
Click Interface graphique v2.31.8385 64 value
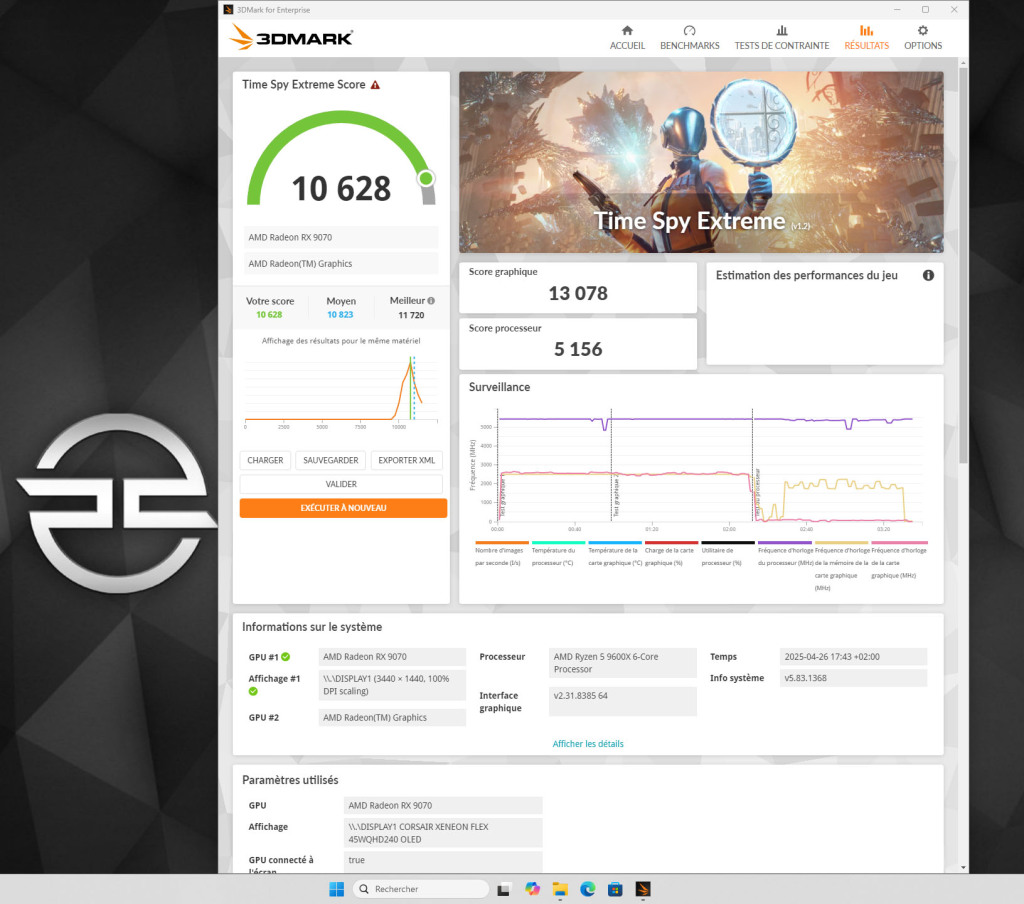coord(622,702)
